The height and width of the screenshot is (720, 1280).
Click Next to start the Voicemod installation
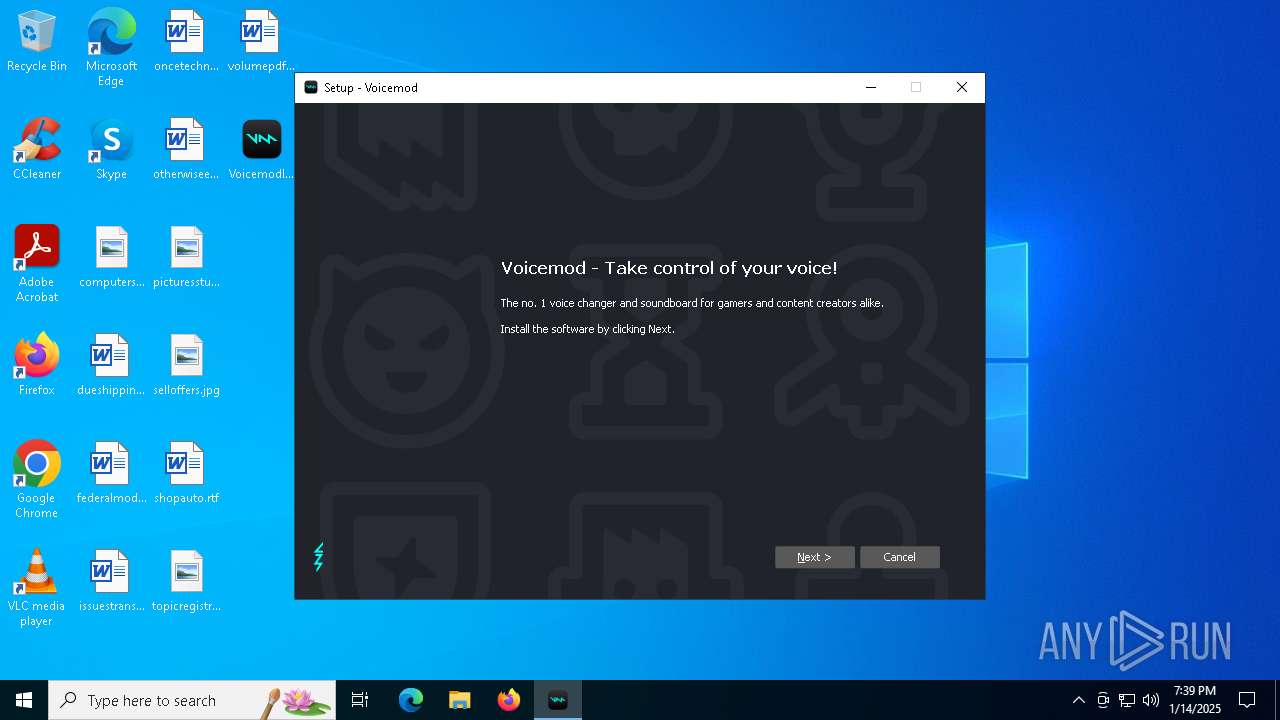click(x=814, y=557)
